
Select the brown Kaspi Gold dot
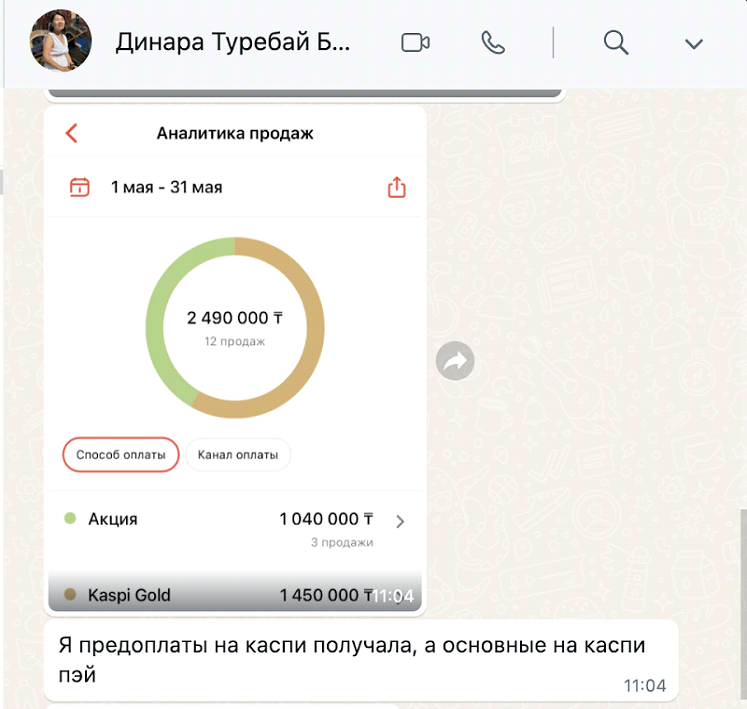[70, 594]
